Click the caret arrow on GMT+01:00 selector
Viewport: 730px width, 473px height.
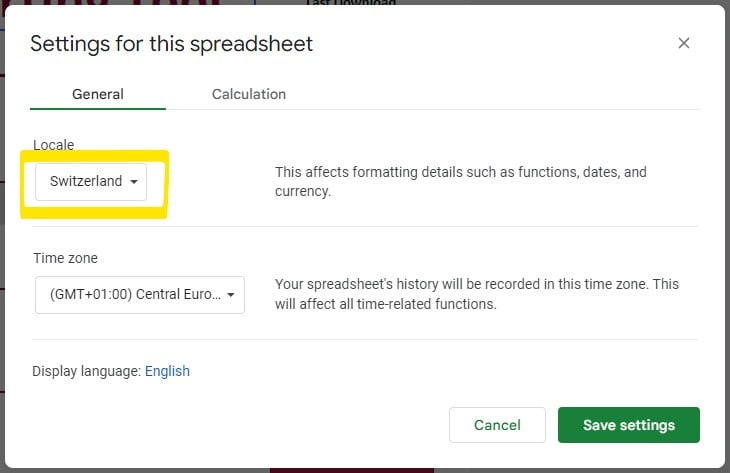pyautogui.click(x=231, y=295)
